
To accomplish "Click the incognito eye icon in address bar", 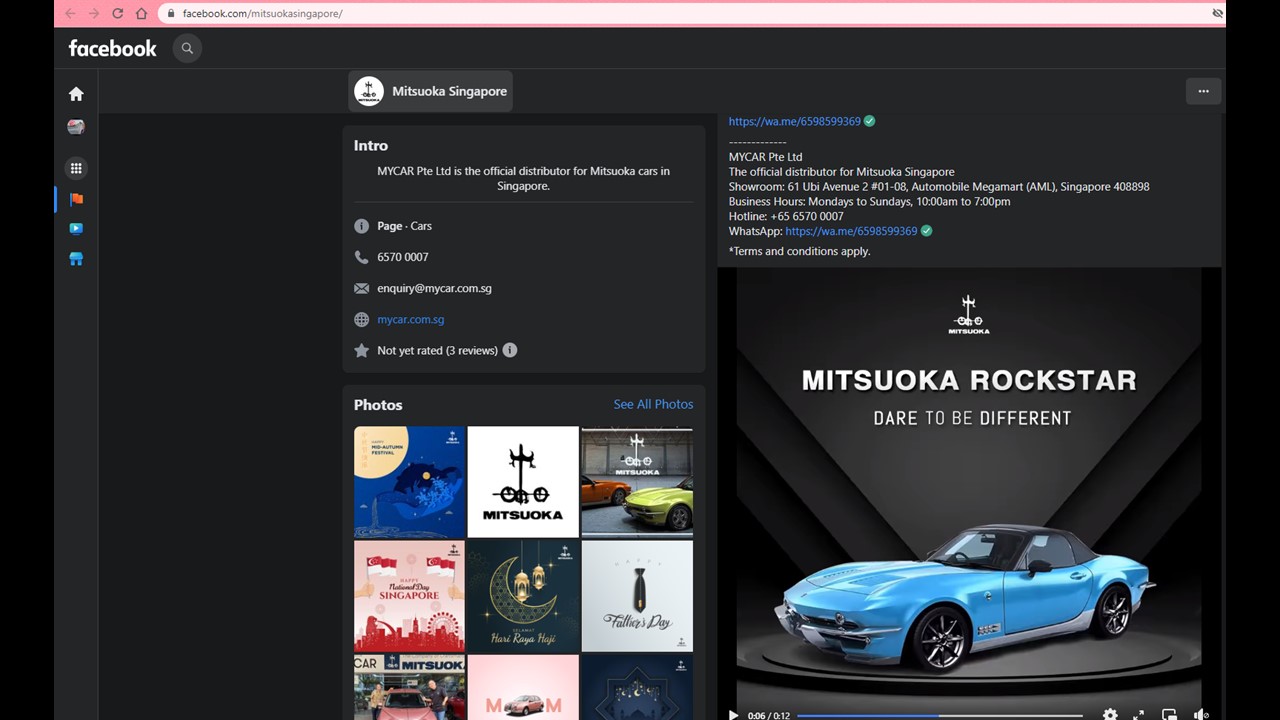I will 1217,14.
